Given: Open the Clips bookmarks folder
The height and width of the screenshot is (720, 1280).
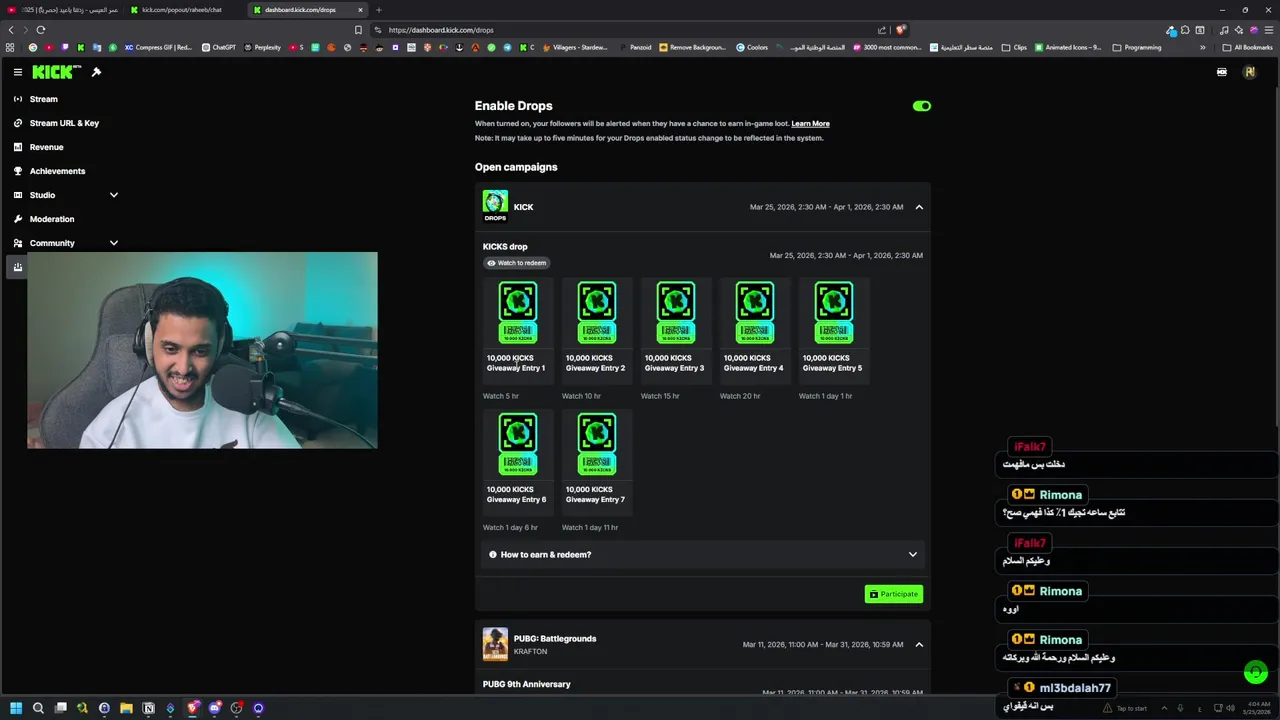Looking at the screenshot, I should click(x=1014, y=47).
